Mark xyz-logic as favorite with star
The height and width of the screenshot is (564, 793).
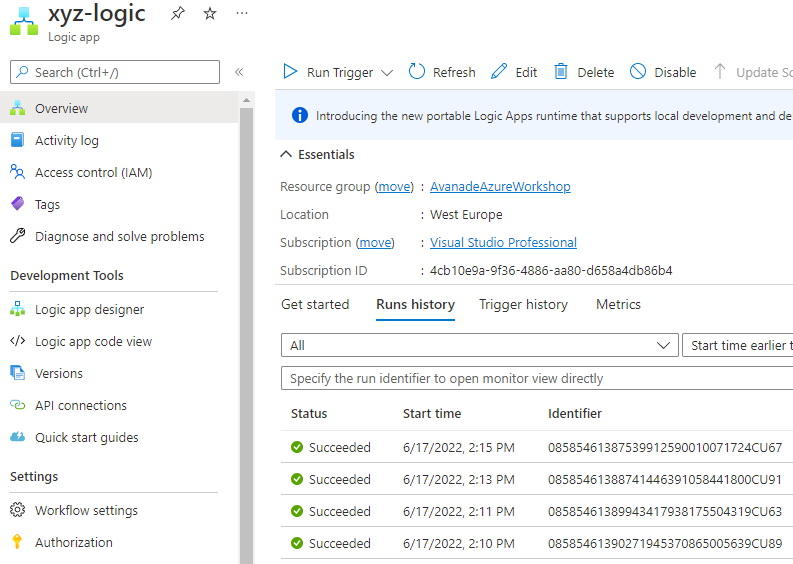click(209, 13)
